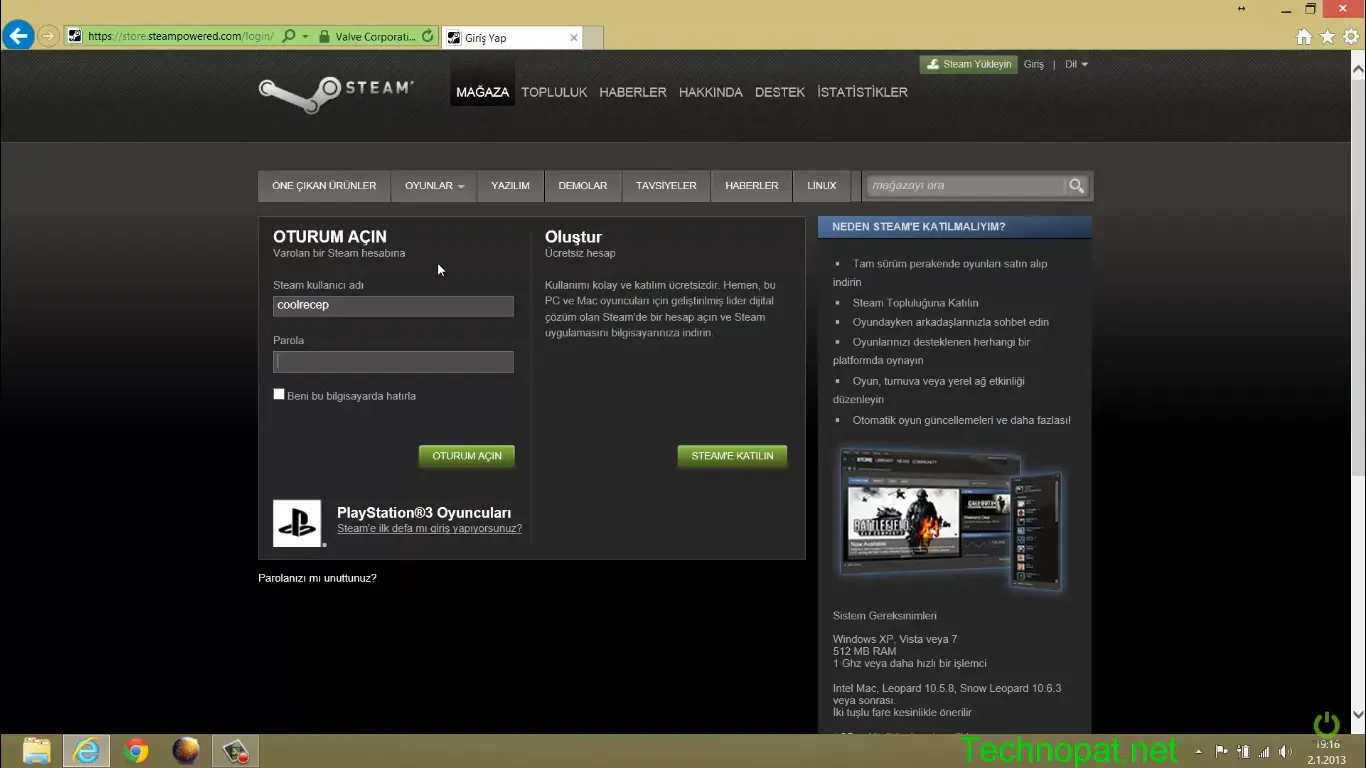Open the Action Center flag icon

(1222, 751)
